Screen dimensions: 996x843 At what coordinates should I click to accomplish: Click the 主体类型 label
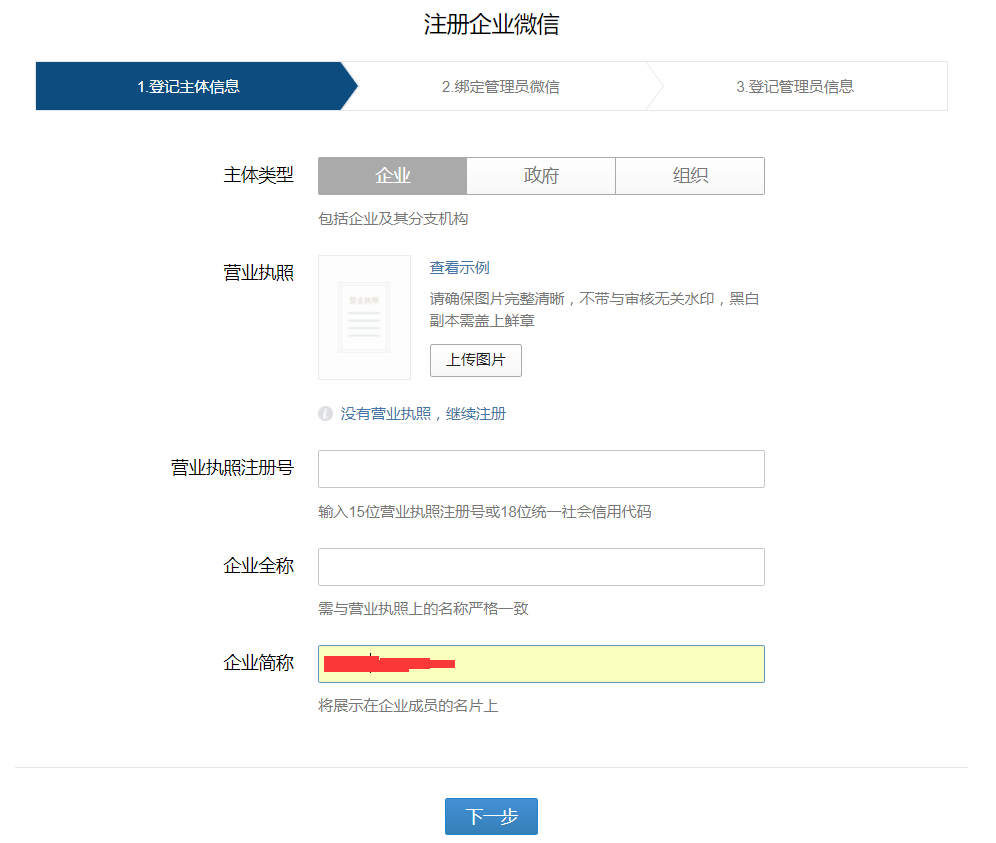(x=259, y=175)
